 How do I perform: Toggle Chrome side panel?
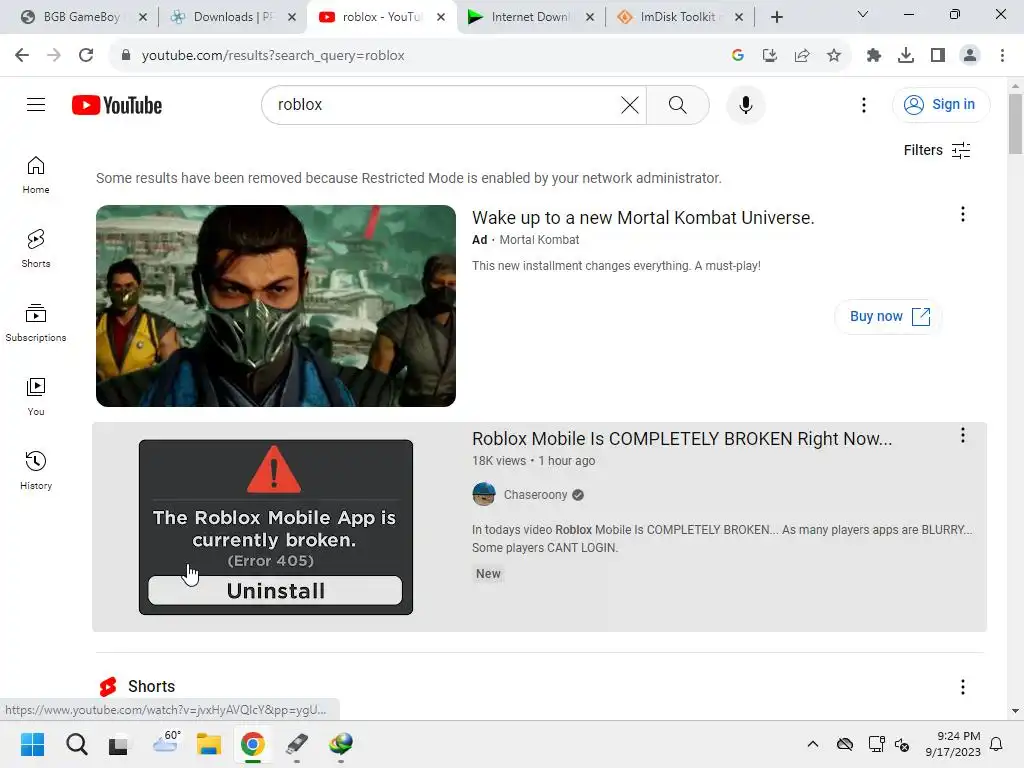(938, 56)
